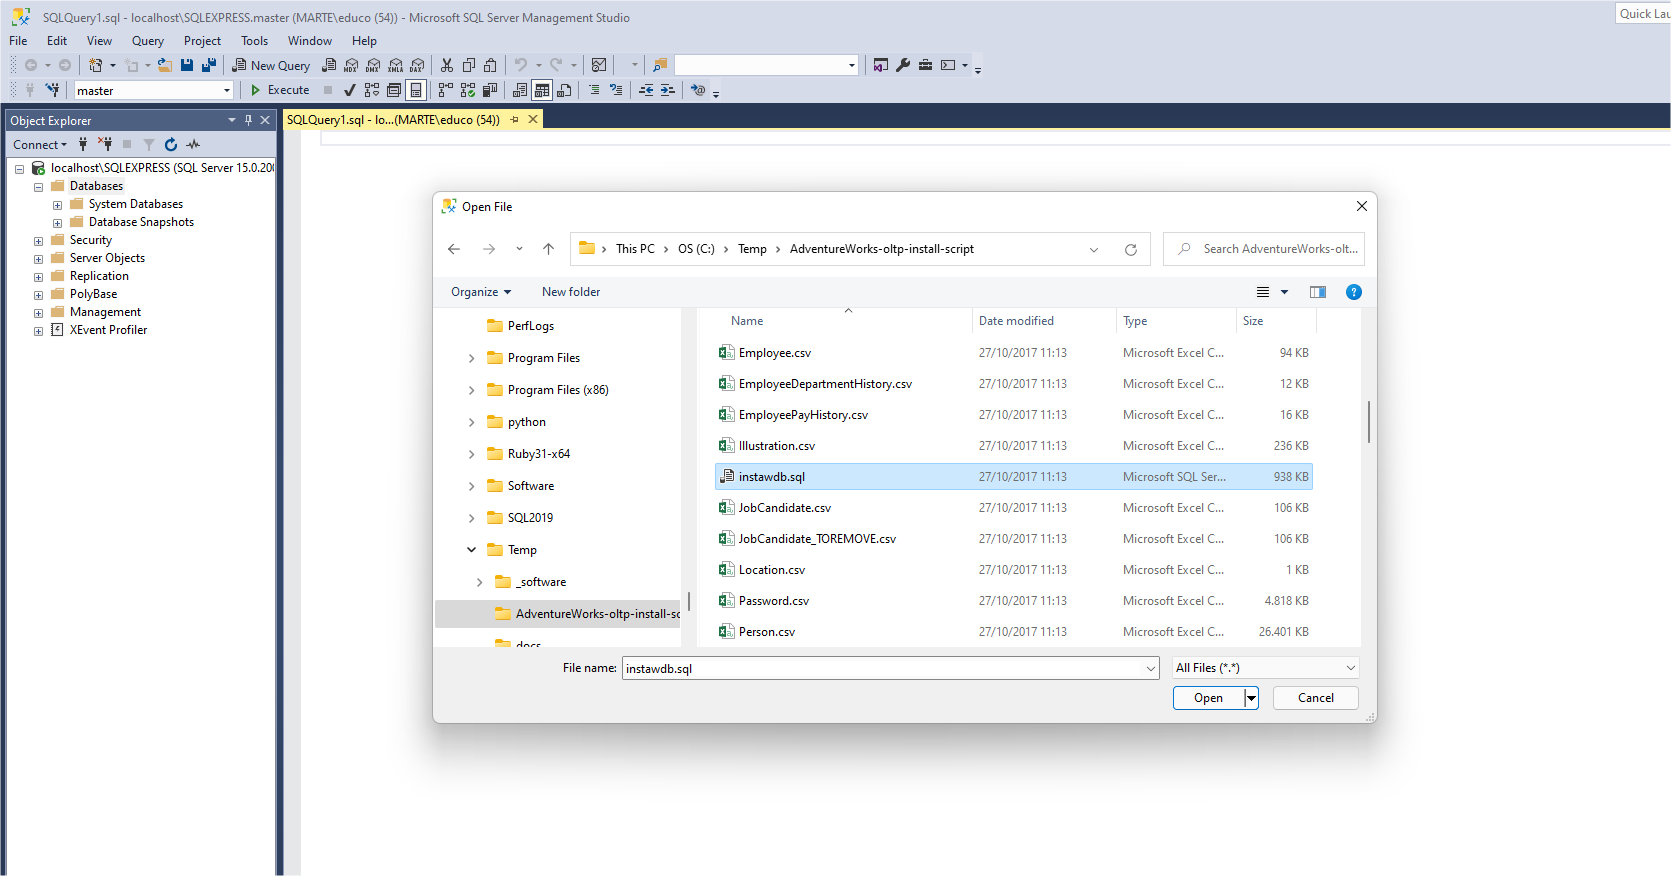Open the Organize dropdown menu
This screenshot has height=876, width=1671.
[x=481, y=292]
